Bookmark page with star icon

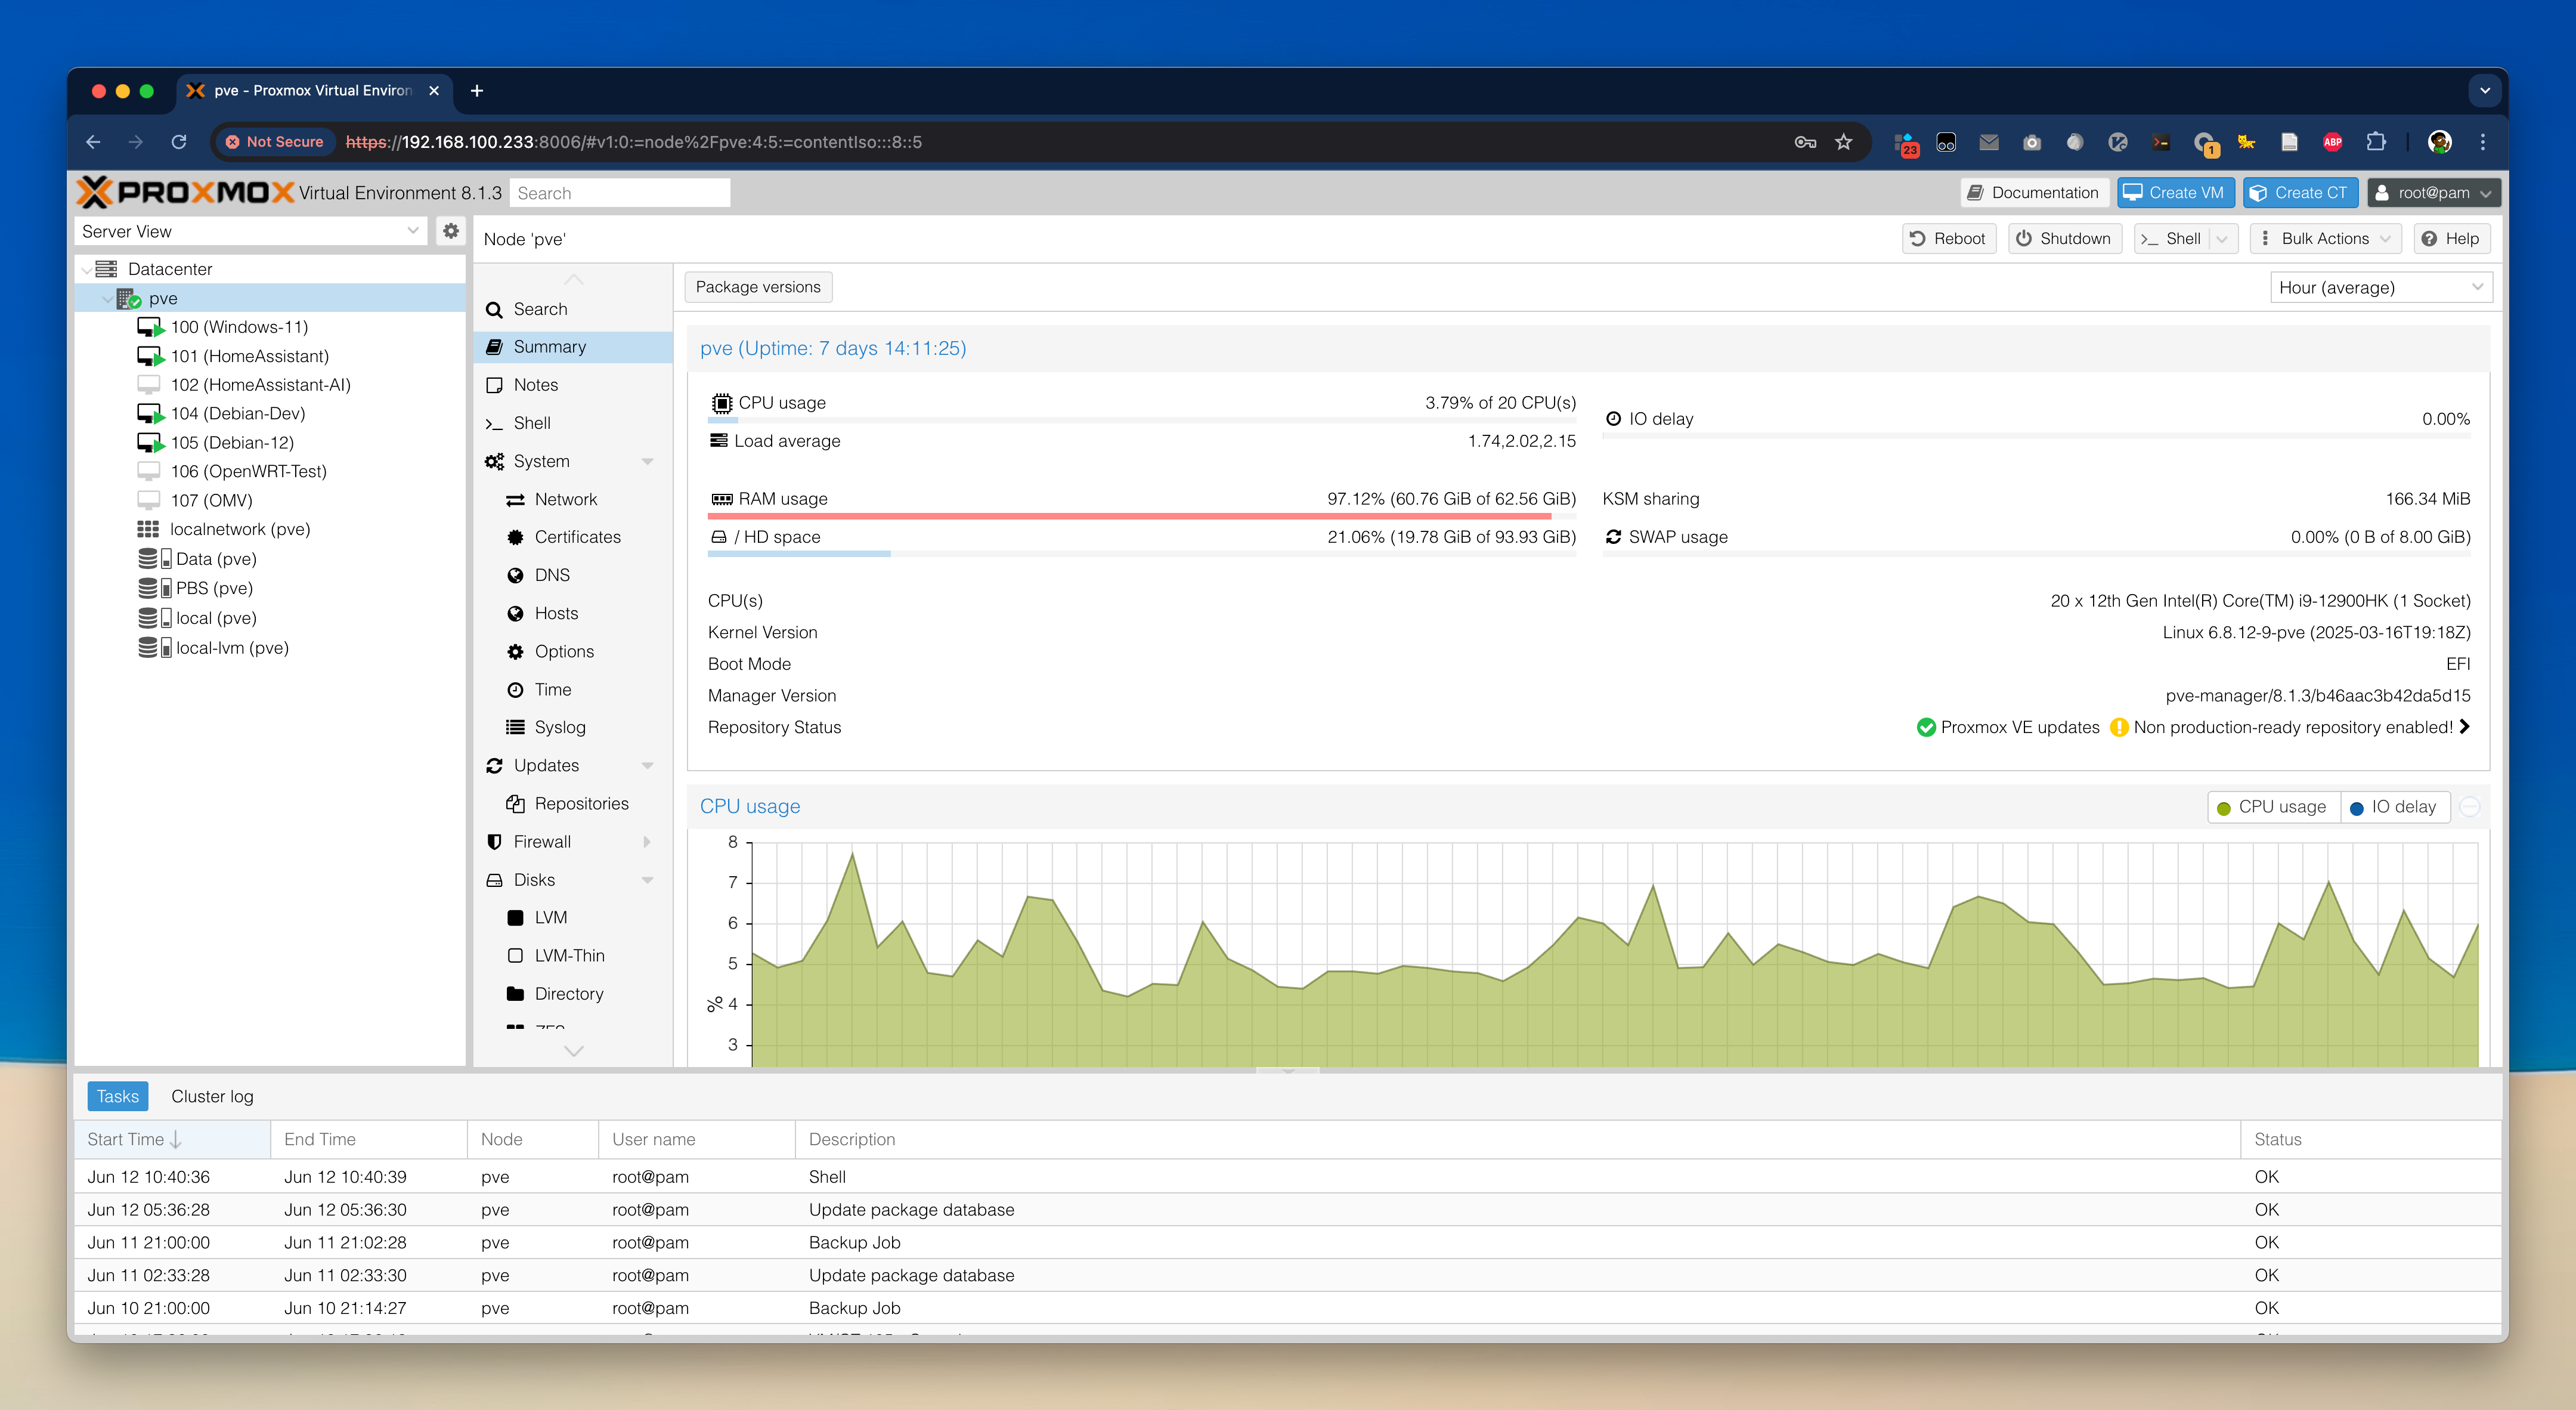(x=1844, y=142)
